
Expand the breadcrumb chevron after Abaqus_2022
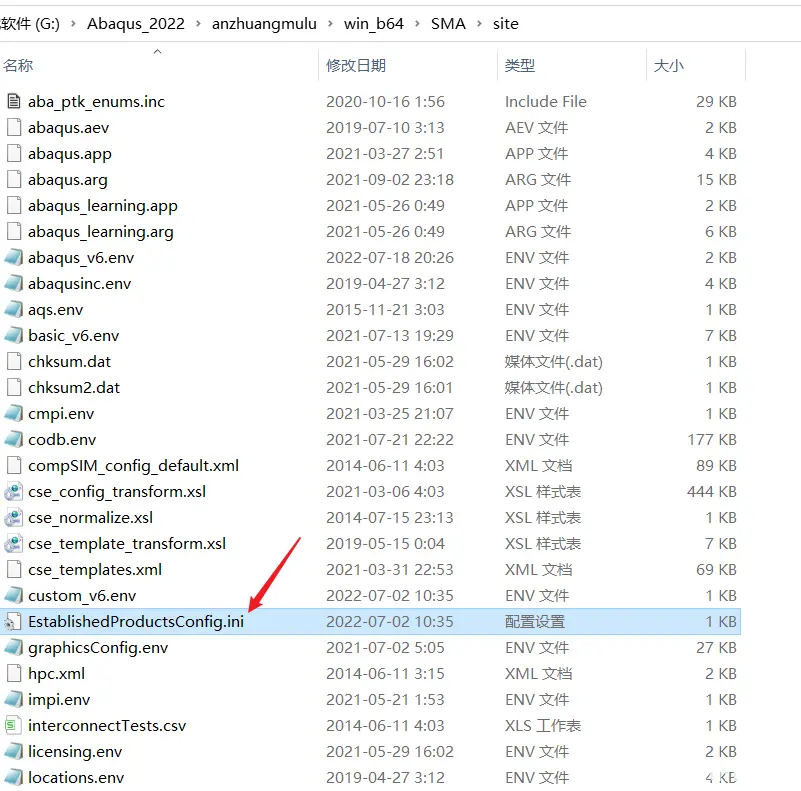coord(198,24)
